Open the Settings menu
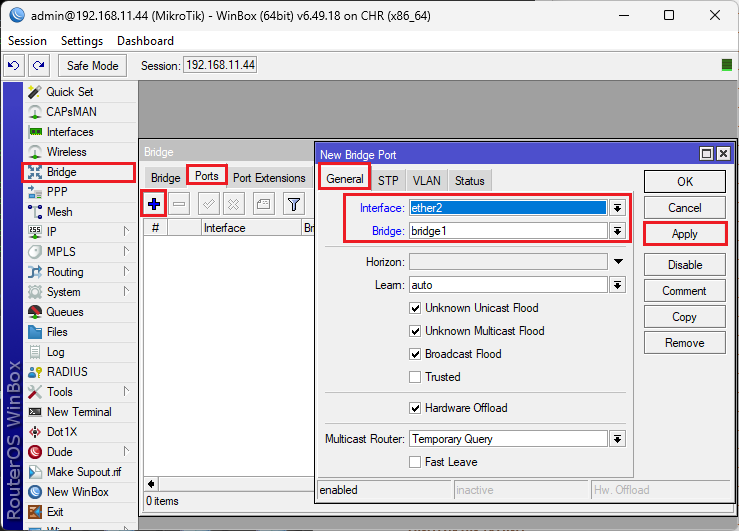The width and height of the screenshot is (739, 531). coord(81,41)
